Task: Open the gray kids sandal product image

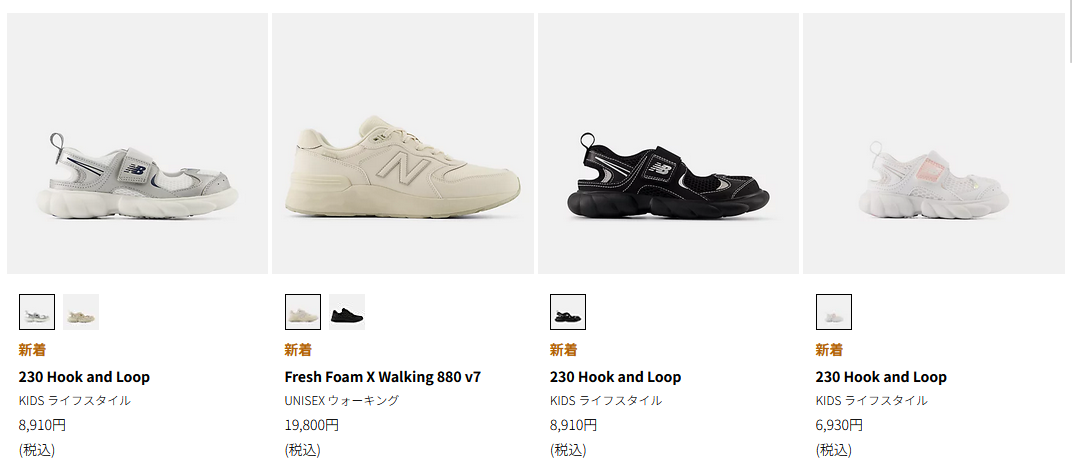Action: tap(137, 144)
